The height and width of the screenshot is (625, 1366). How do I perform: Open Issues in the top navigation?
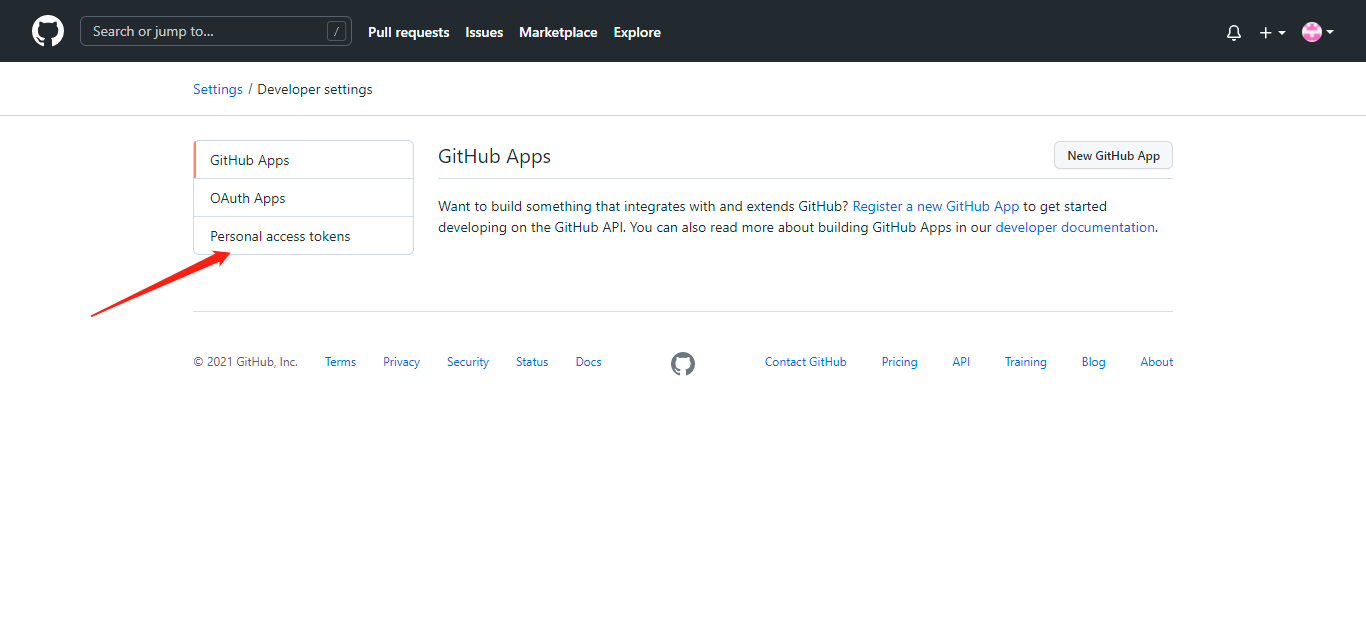[x=484, y=32]
